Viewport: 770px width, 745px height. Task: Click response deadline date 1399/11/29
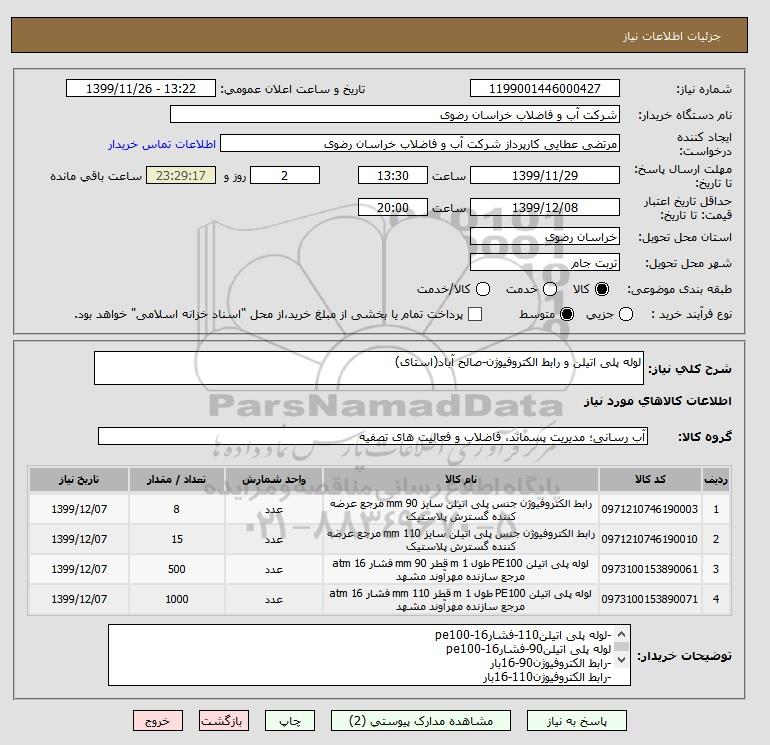click(x=545, y=175)
